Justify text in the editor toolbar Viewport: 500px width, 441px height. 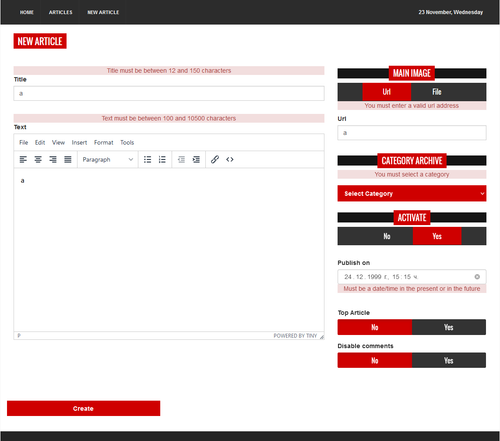68,160
